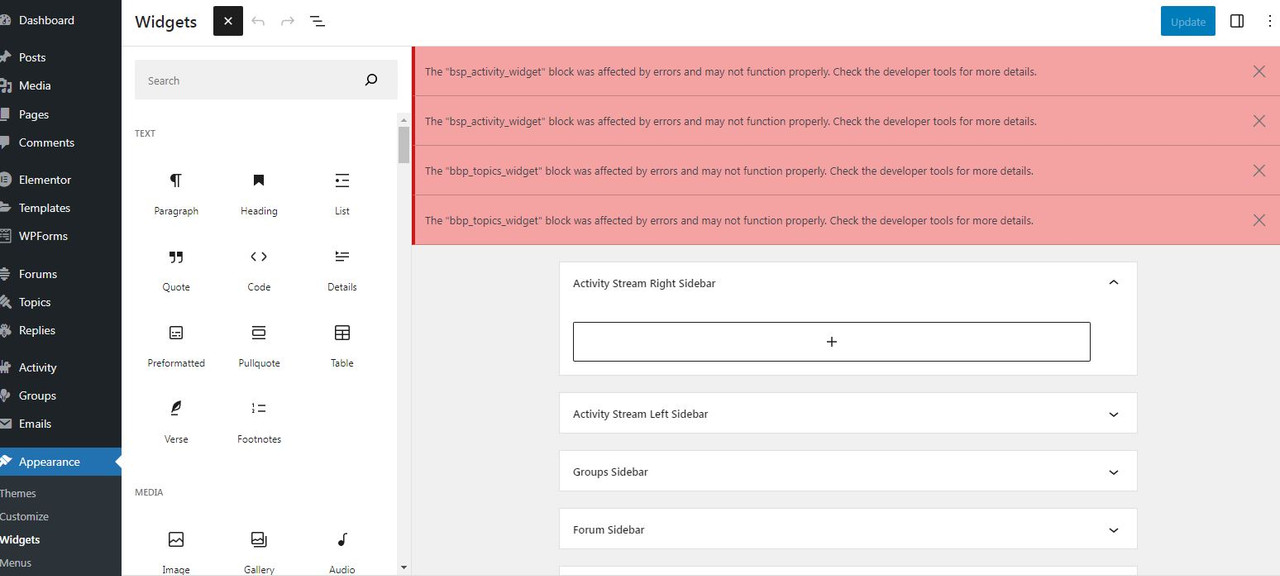Focus the block Search field
Viewport: 1280px width, 576px height.
[x=266, y=81]
